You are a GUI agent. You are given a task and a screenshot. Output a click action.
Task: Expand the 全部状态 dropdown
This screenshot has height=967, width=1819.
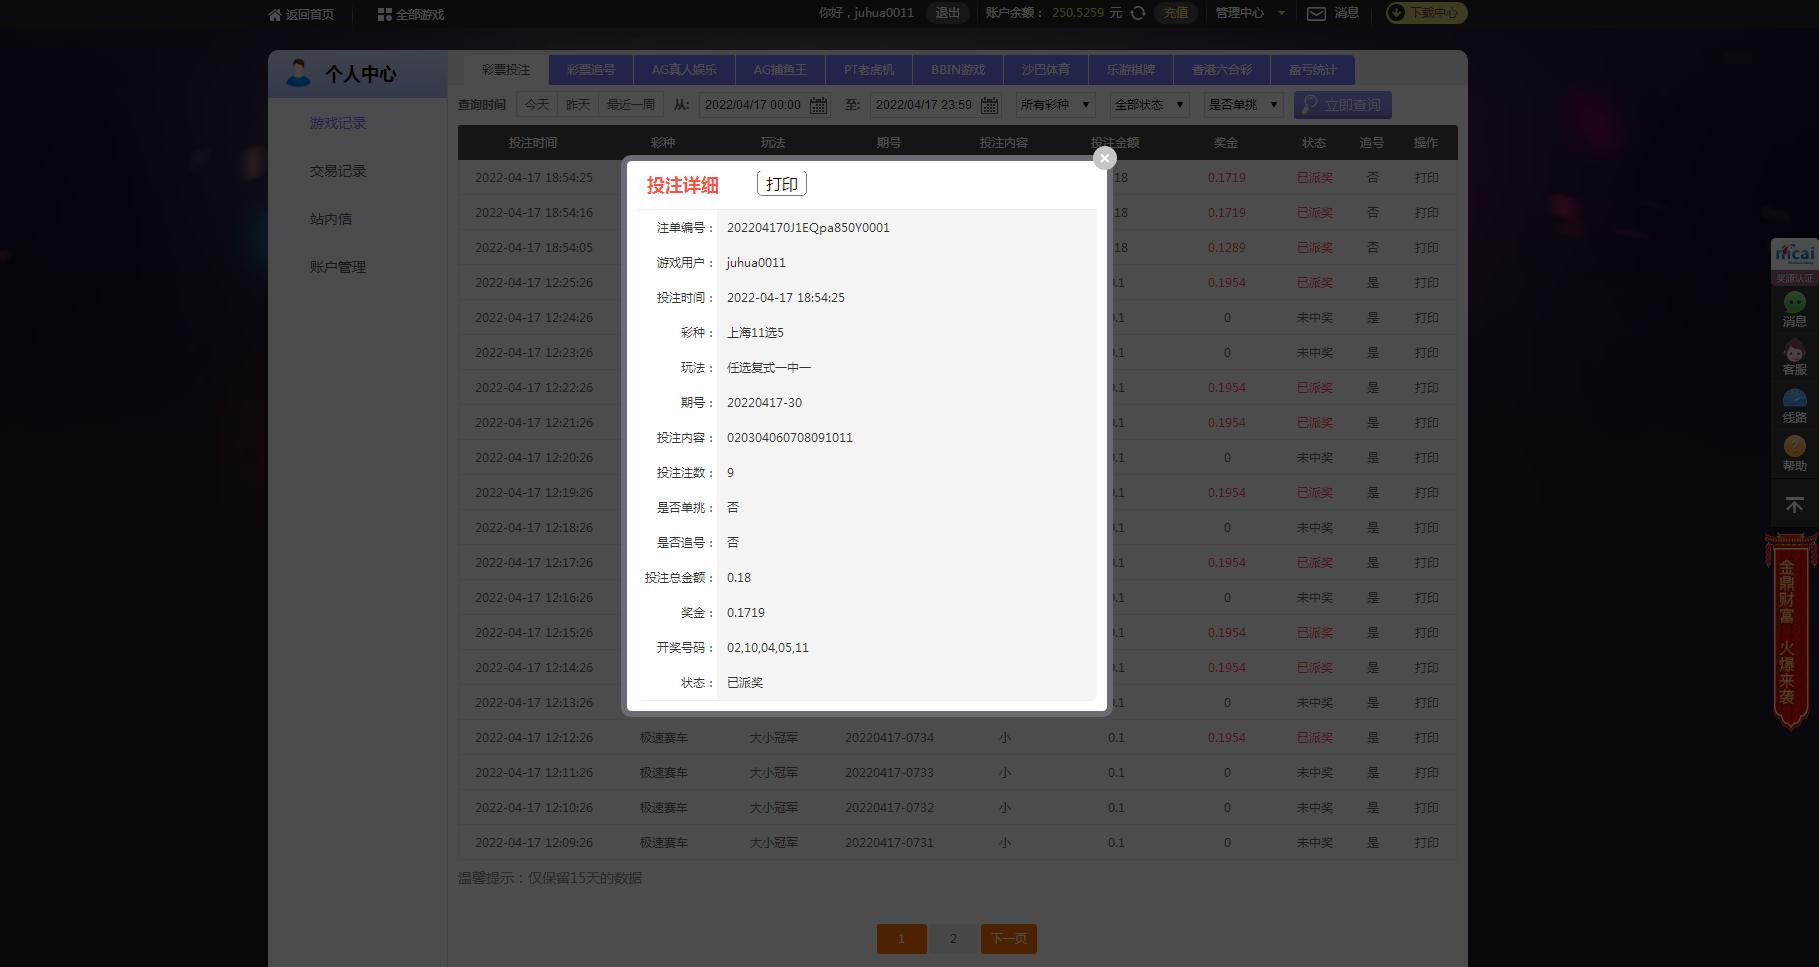1149,105
